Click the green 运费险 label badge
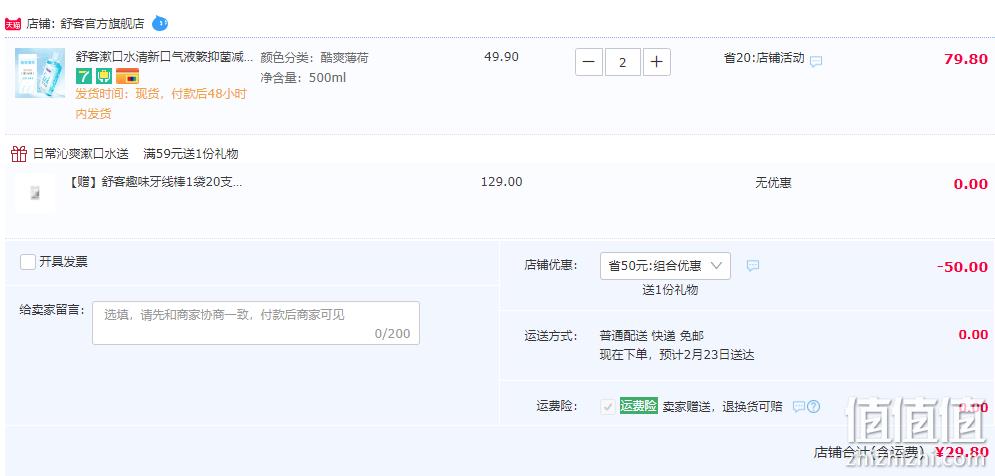 pyautogui.click(x=639, y=406)
